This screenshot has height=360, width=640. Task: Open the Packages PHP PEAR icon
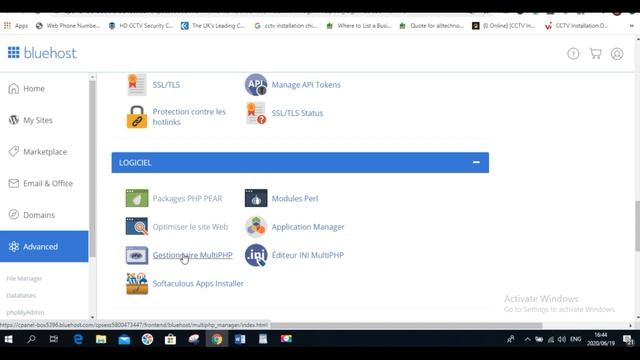(x=137, y=198)
